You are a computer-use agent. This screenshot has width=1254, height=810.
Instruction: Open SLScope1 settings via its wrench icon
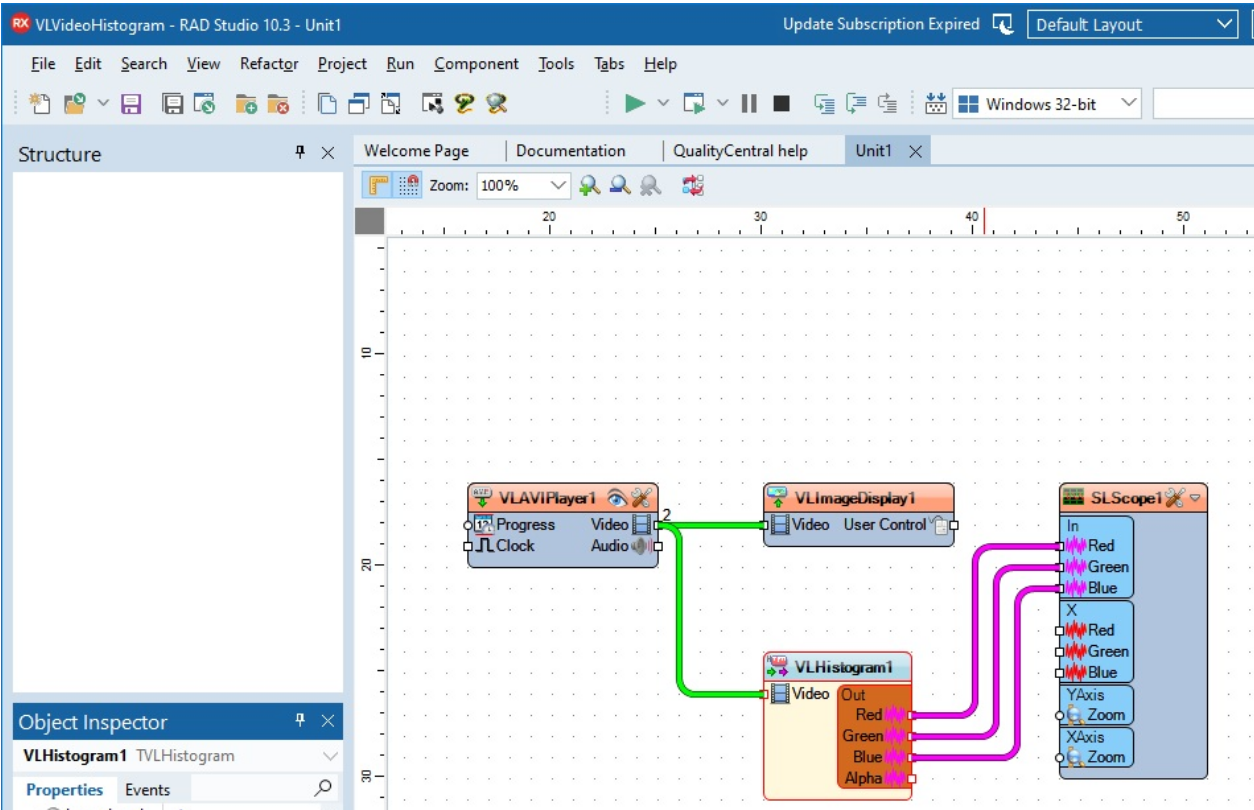[1175, 498]
